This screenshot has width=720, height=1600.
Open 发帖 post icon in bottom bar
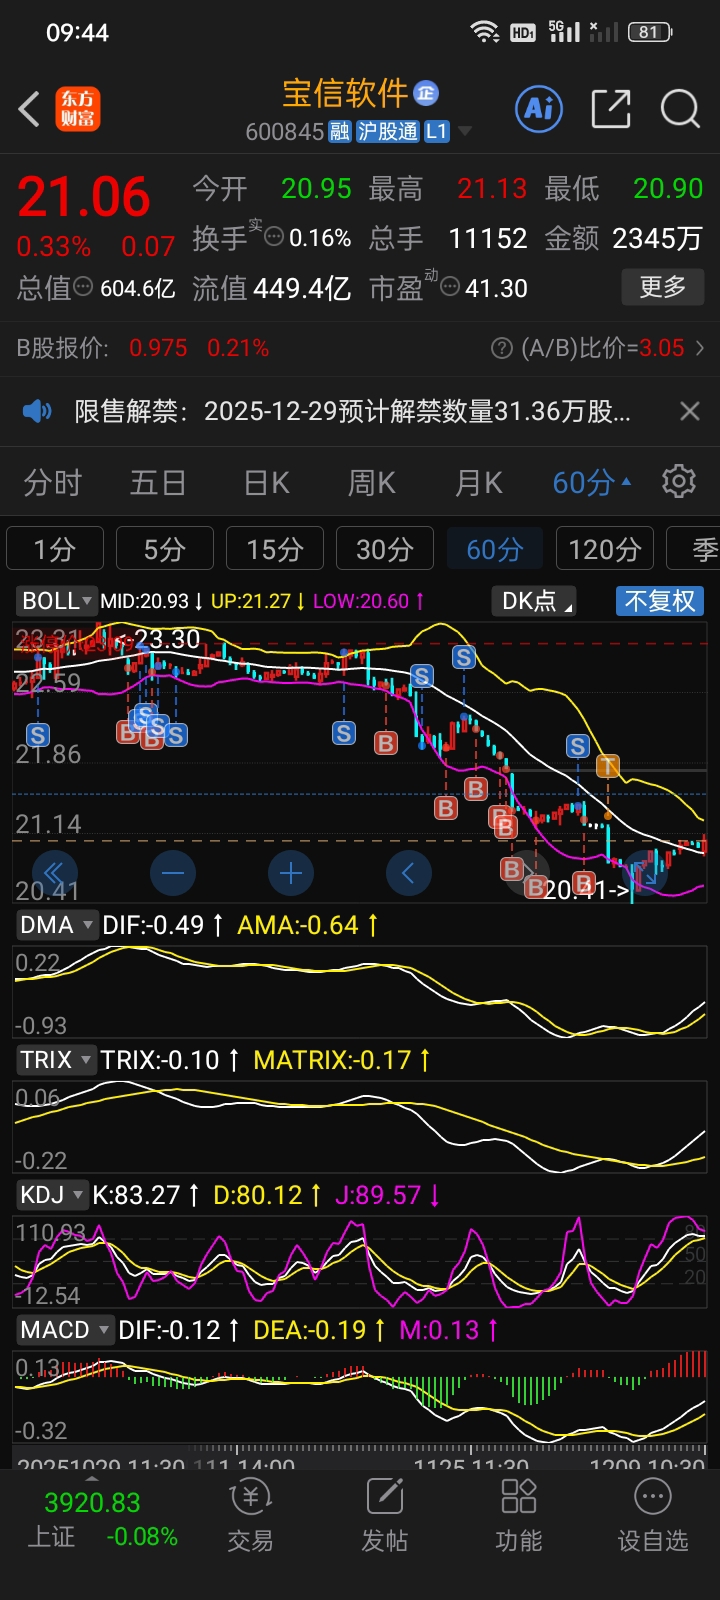(385, 1517)
